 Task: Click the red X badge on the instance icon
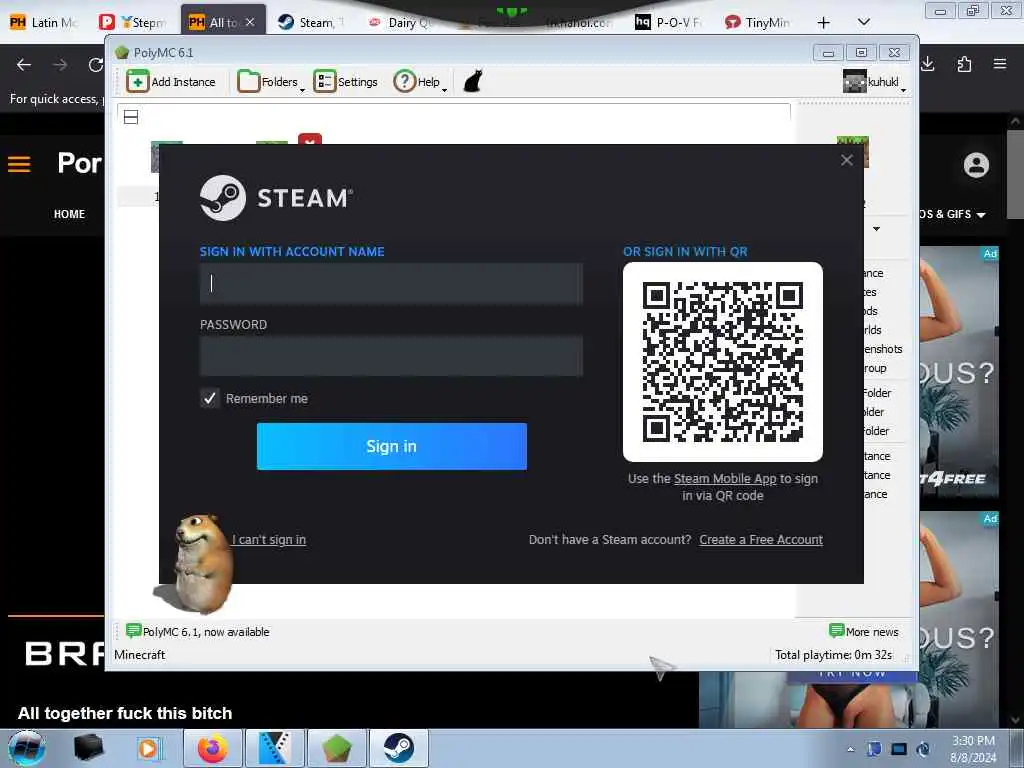click(310, 139)
